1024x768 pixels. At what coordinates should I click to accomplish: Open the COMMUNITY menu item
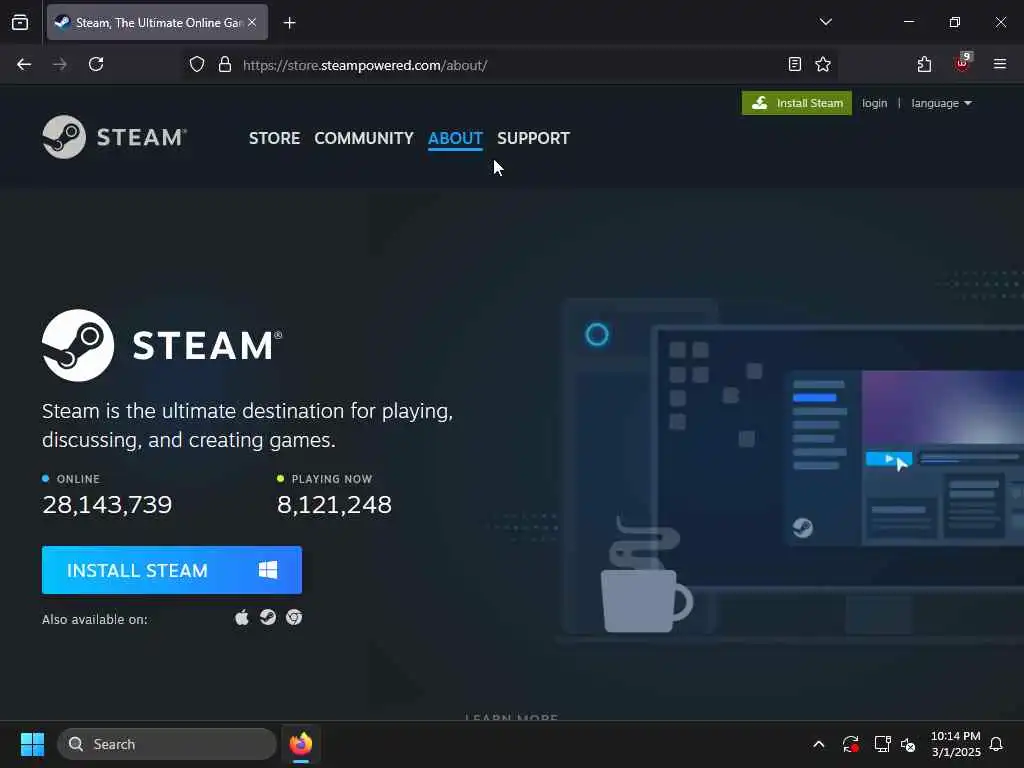click(364, 138)
